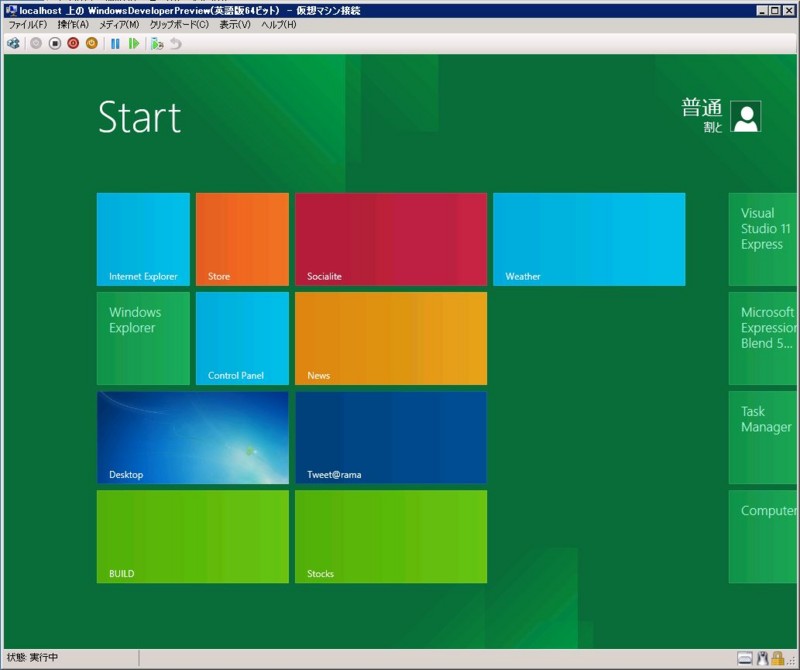The height and width of the screenshot is (670, 800).
Task: Click the mouse icon in the status bar
Action: [763, 658]
